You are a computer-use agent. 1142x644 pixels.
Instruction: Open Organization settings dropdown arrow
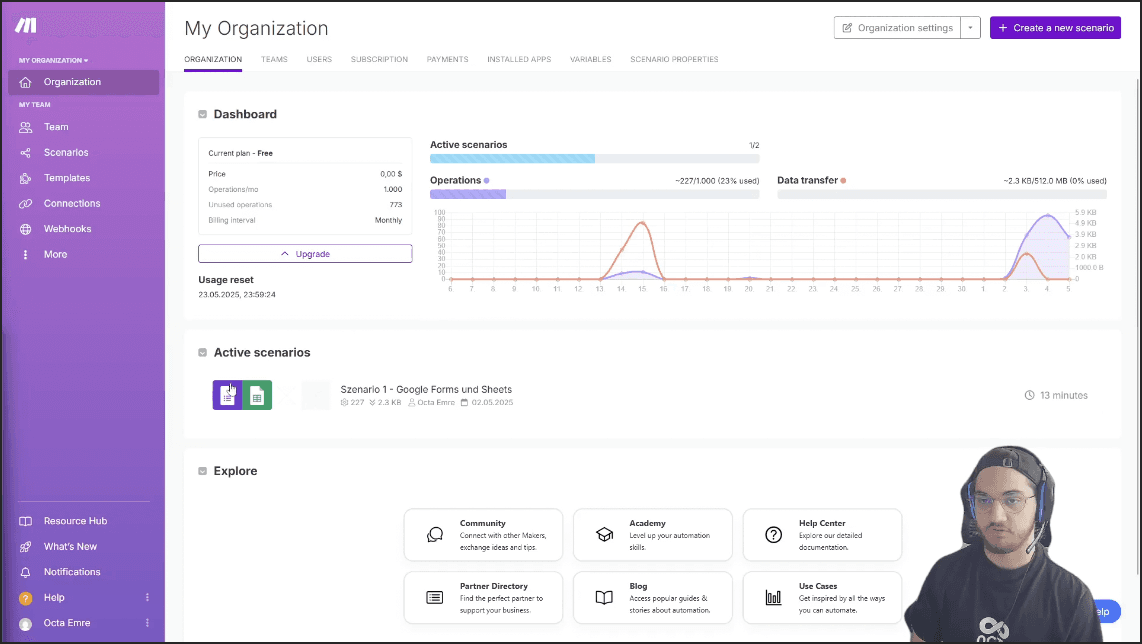point(970,28)
